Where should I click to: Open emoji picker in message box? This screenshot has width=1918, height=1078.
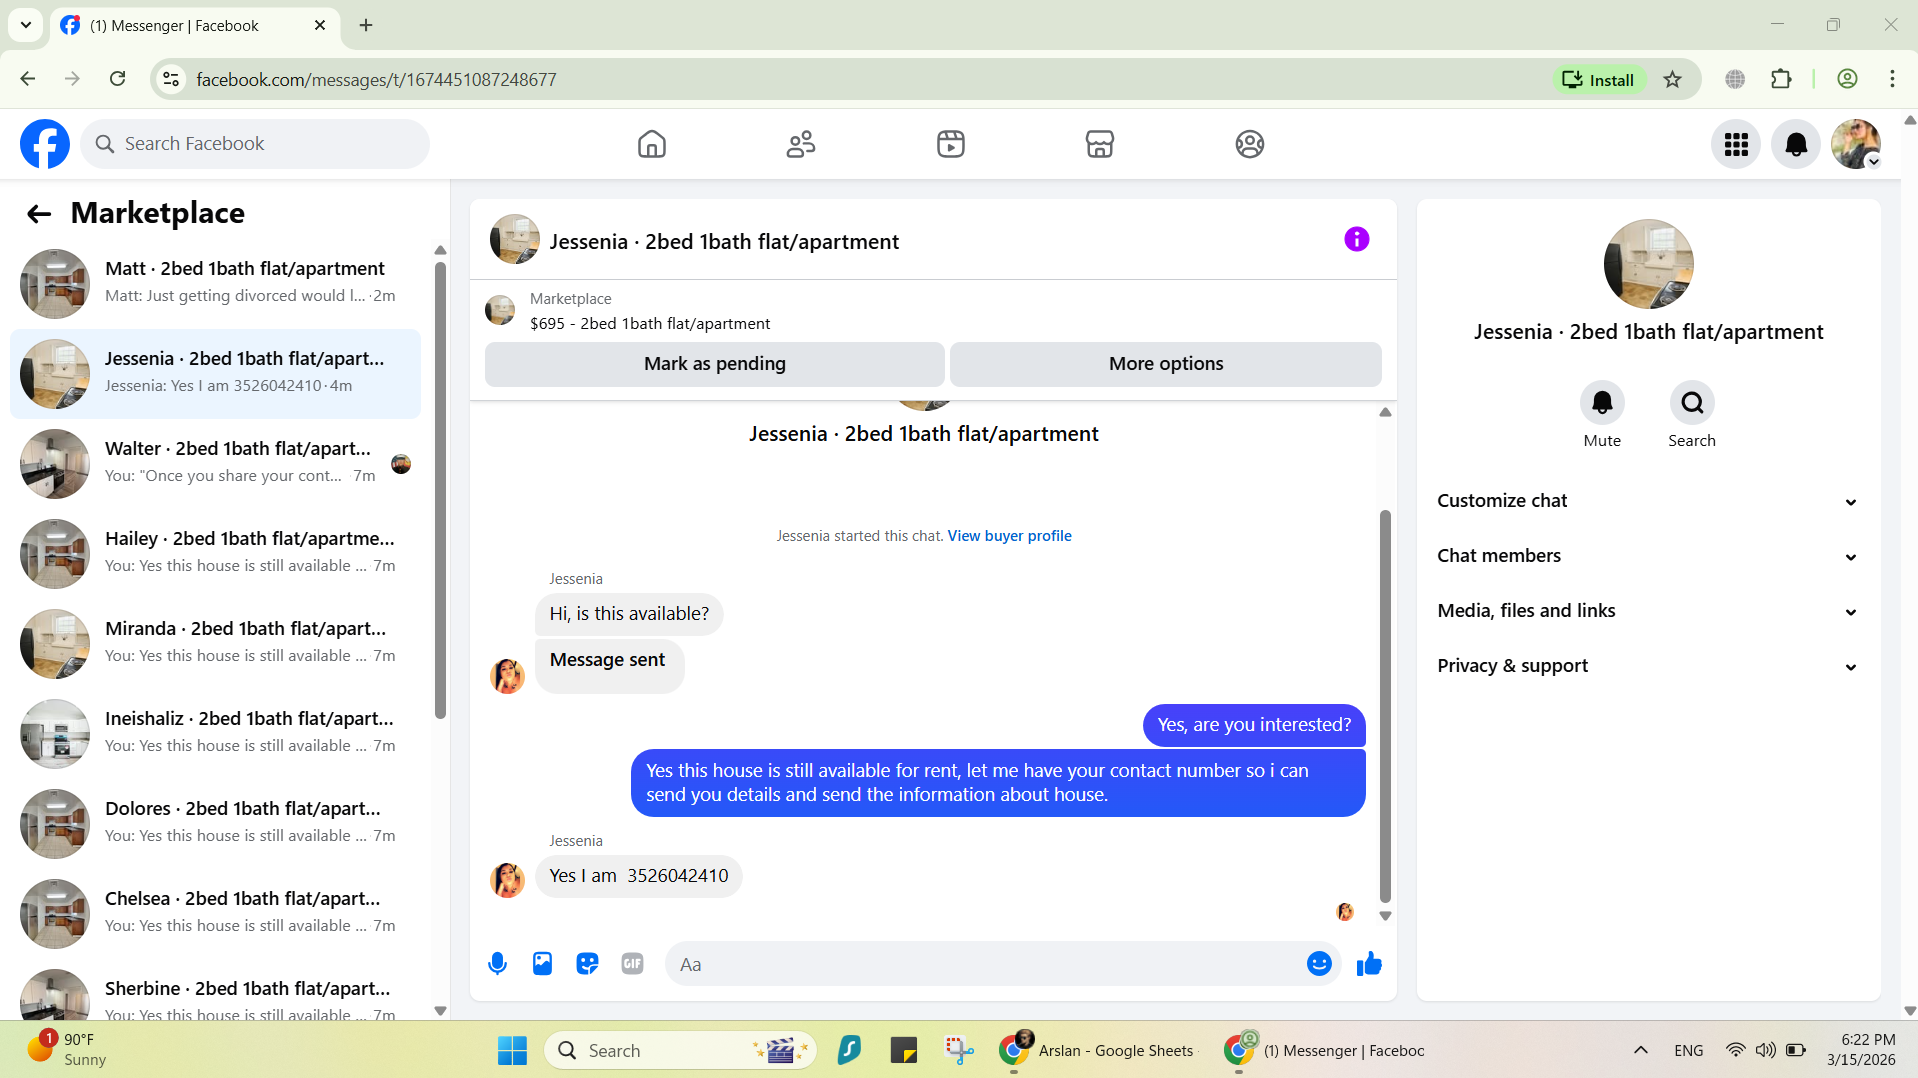pos(1319,964)
